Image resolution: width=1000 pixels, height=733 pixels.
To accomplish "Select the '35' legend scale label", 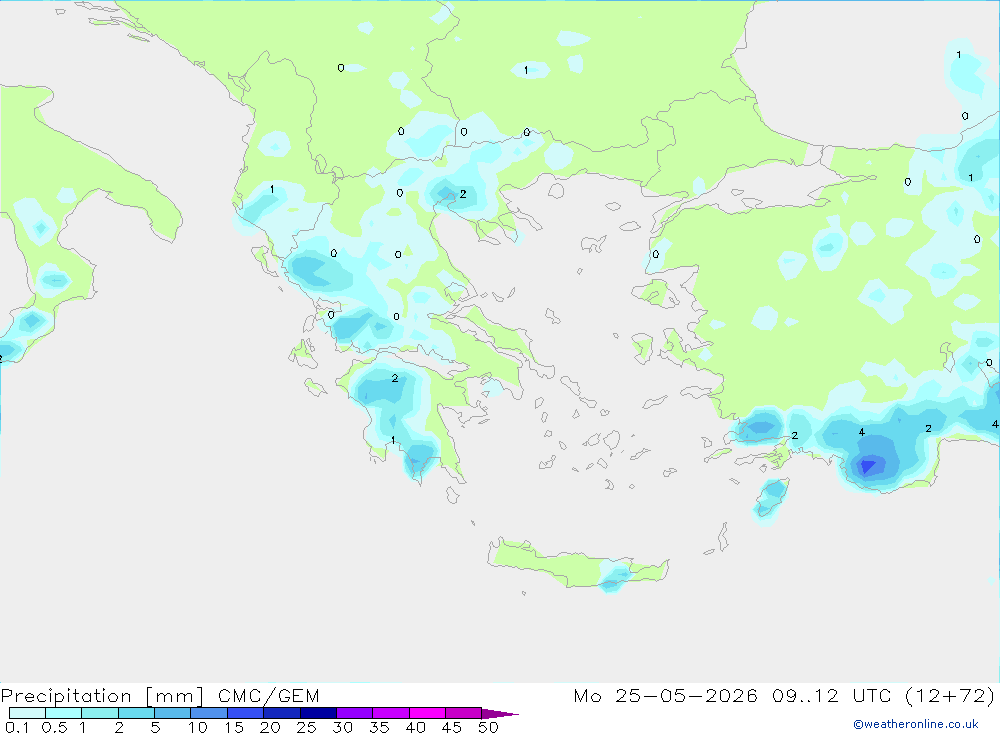I will (379, 727).
